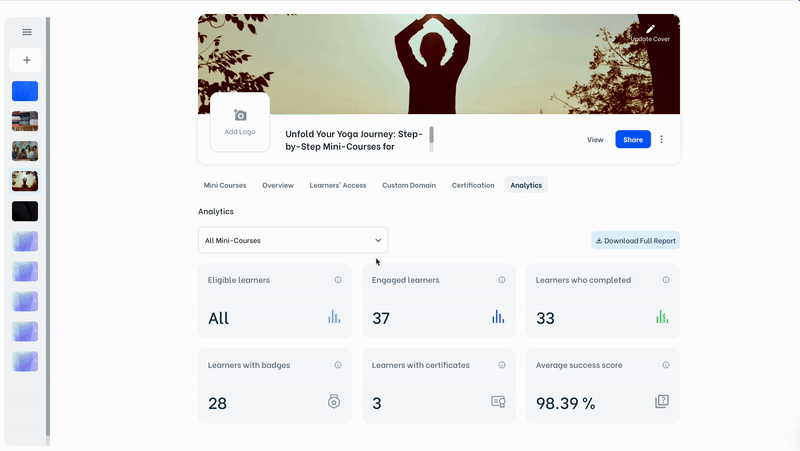This screenshot has width=800, height=451.
Task: Select the Custom Domain tab
Action: point(409,185)
